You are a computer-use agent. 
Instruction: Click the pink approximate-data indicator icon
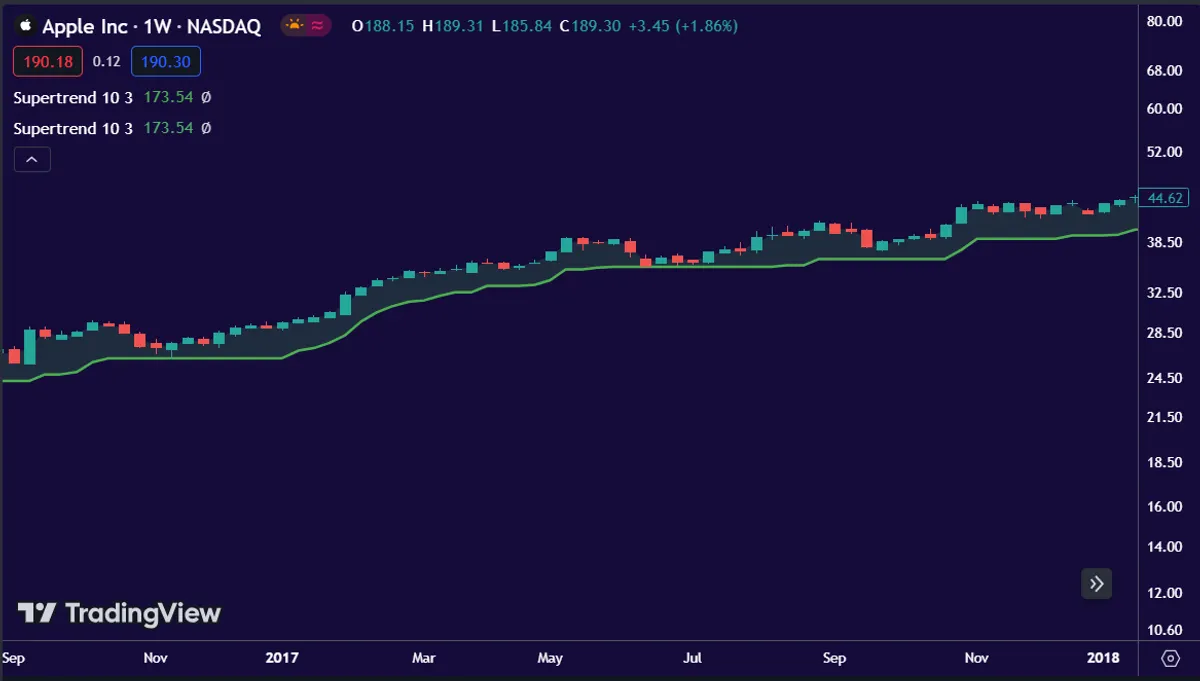click(x=319, y=25)
